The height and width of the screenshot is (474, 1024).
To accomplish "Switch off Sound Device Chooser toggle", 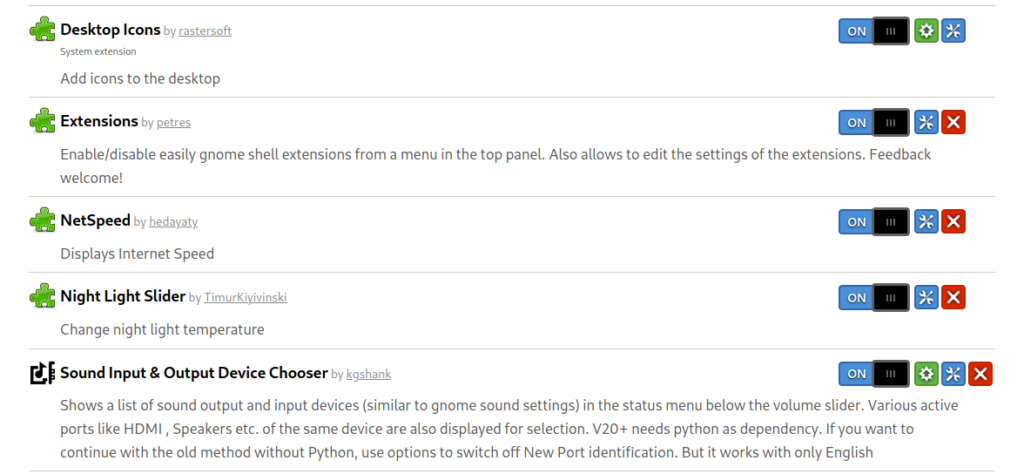I will [874, 373].
